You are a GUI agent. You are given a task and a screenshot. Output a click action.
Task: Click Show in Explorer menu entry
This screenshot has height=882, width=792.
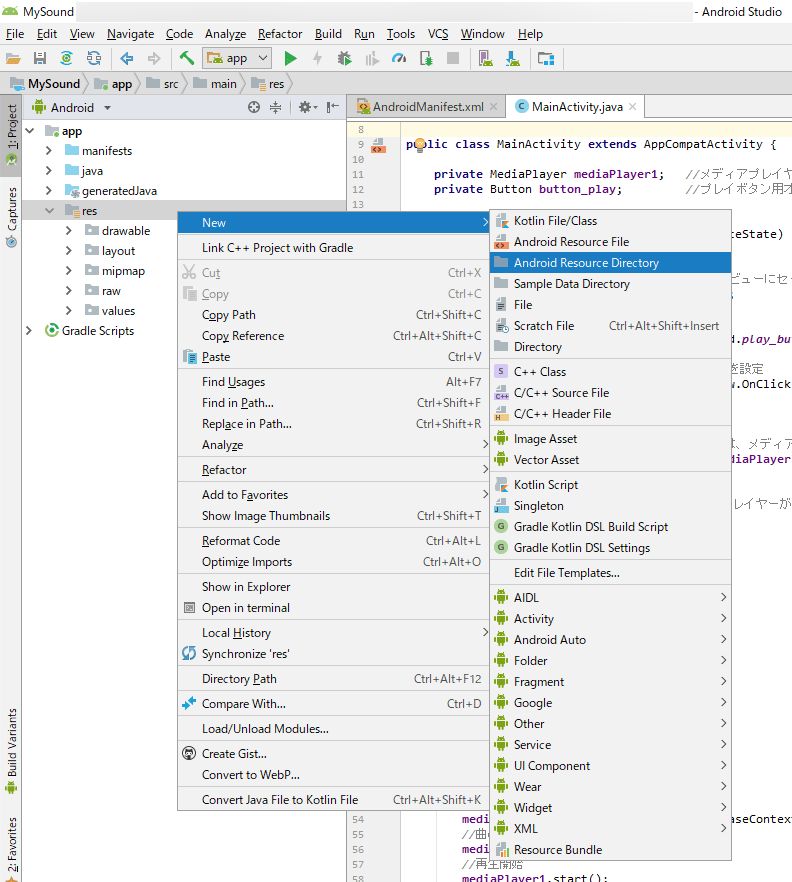tap(333, 587)
